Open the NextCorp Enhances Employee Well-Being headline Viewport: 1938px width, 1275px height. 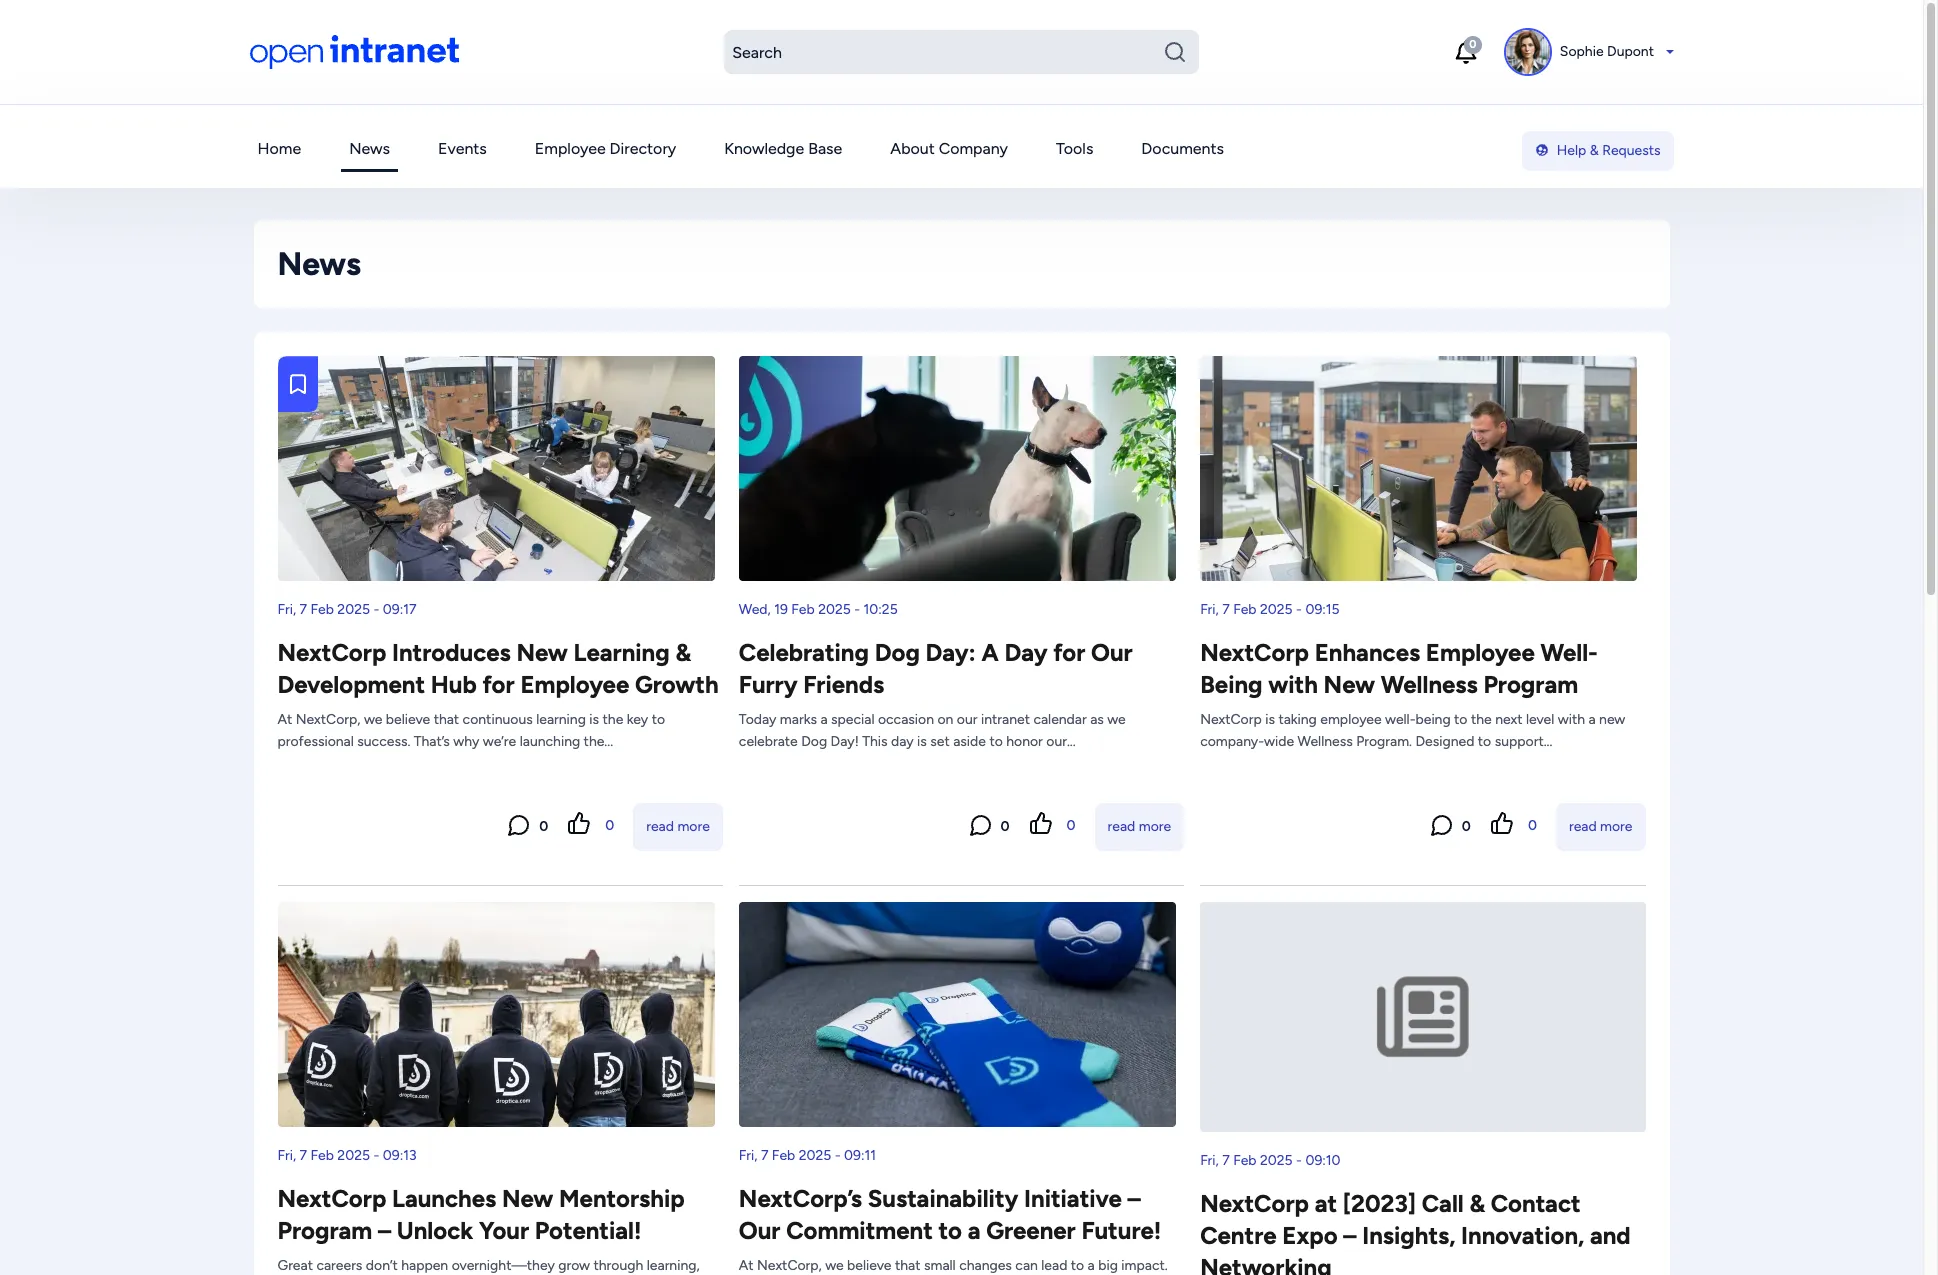(x=1398, y=669)
